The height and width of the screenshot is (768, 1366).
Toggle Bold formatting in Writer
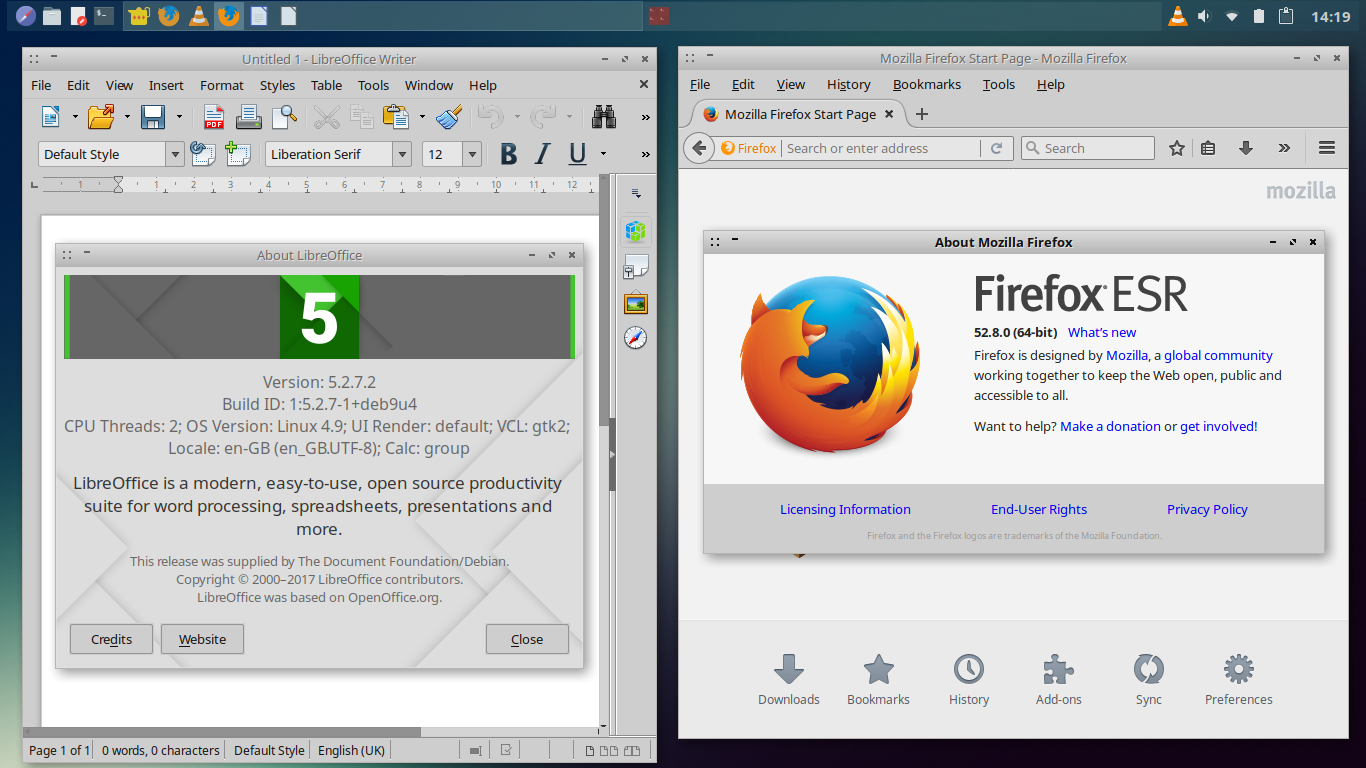[x=509, y=154]
